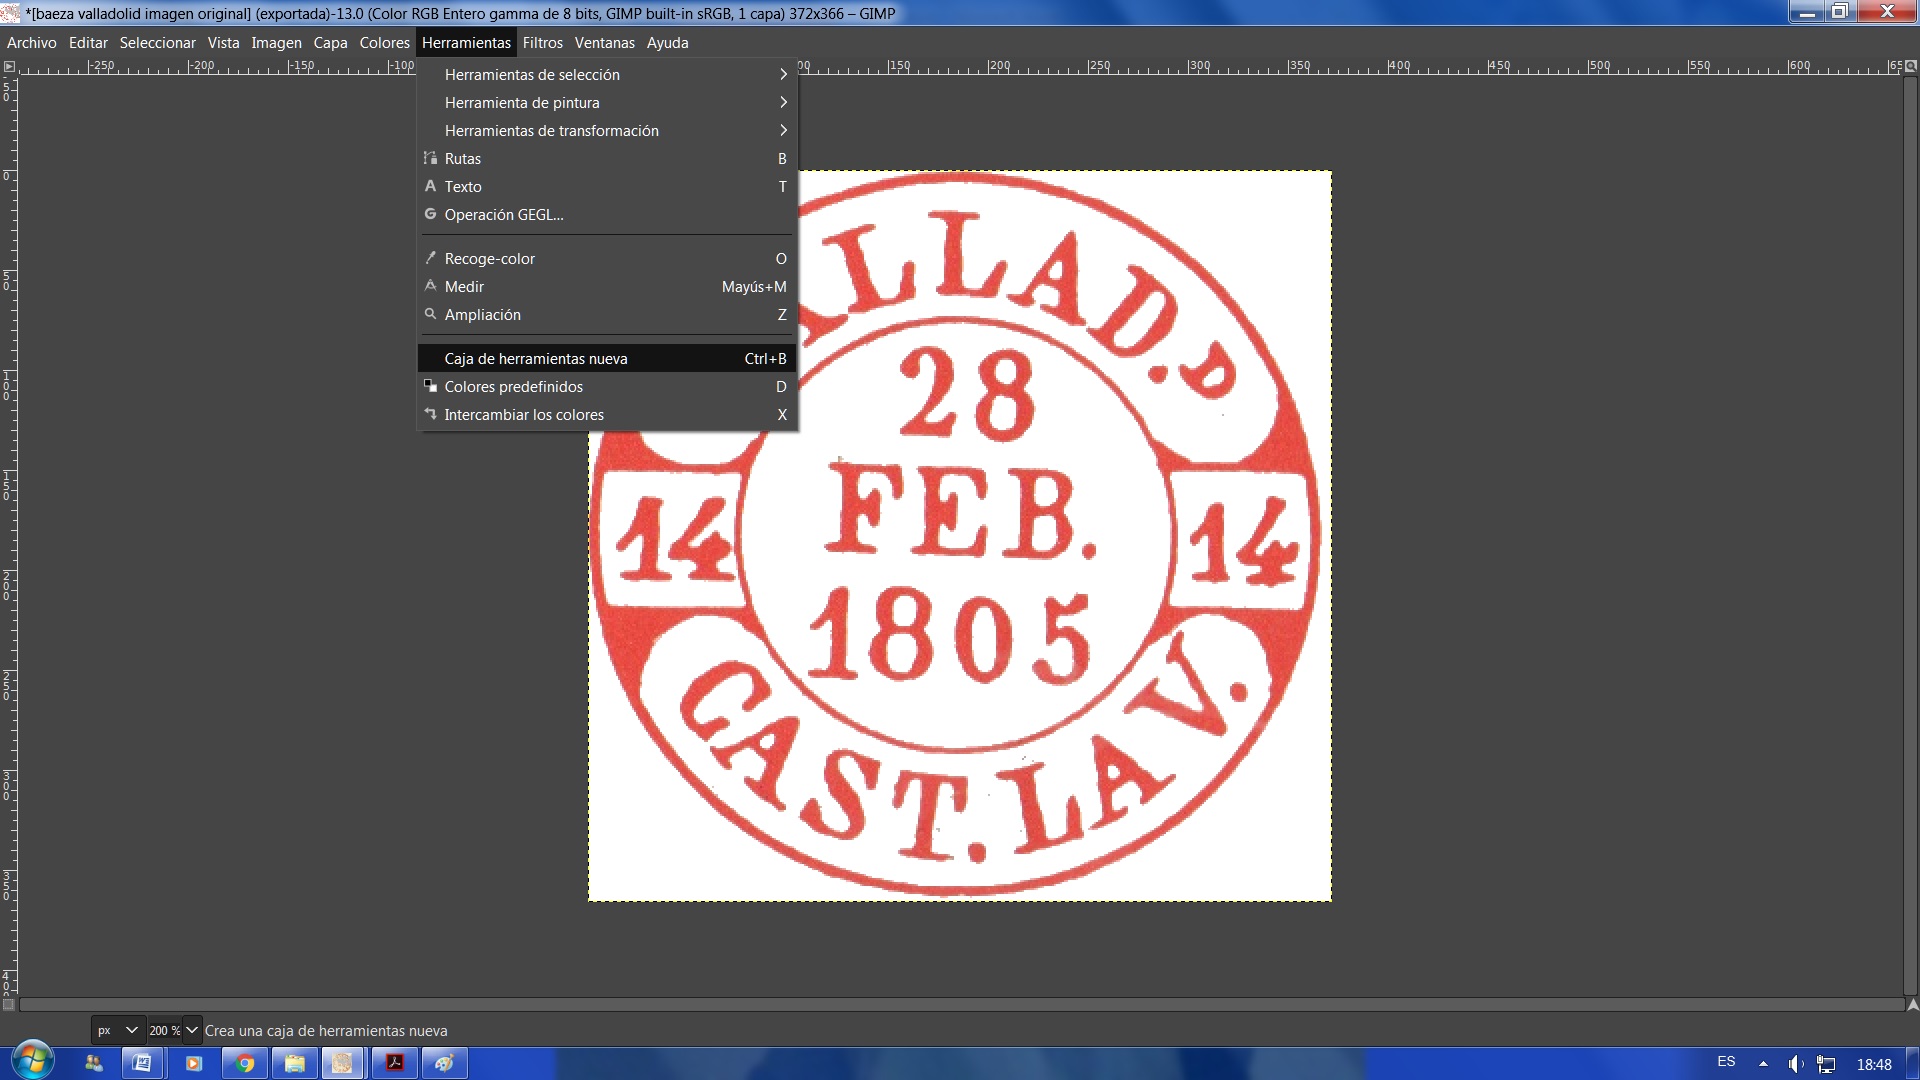Expand Herramientas de transformación submenu
Image resolution: width=1920 pixels, height=1080 pixels.
tap(607, 131)
